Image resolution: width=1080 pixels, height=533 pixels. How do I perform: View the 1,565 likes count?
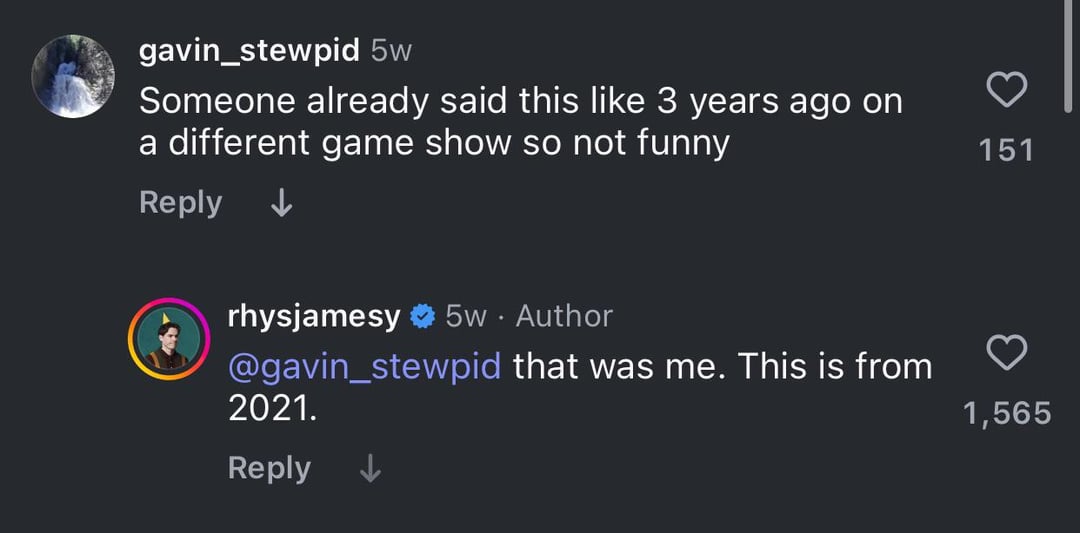(x=1006, y=412)
